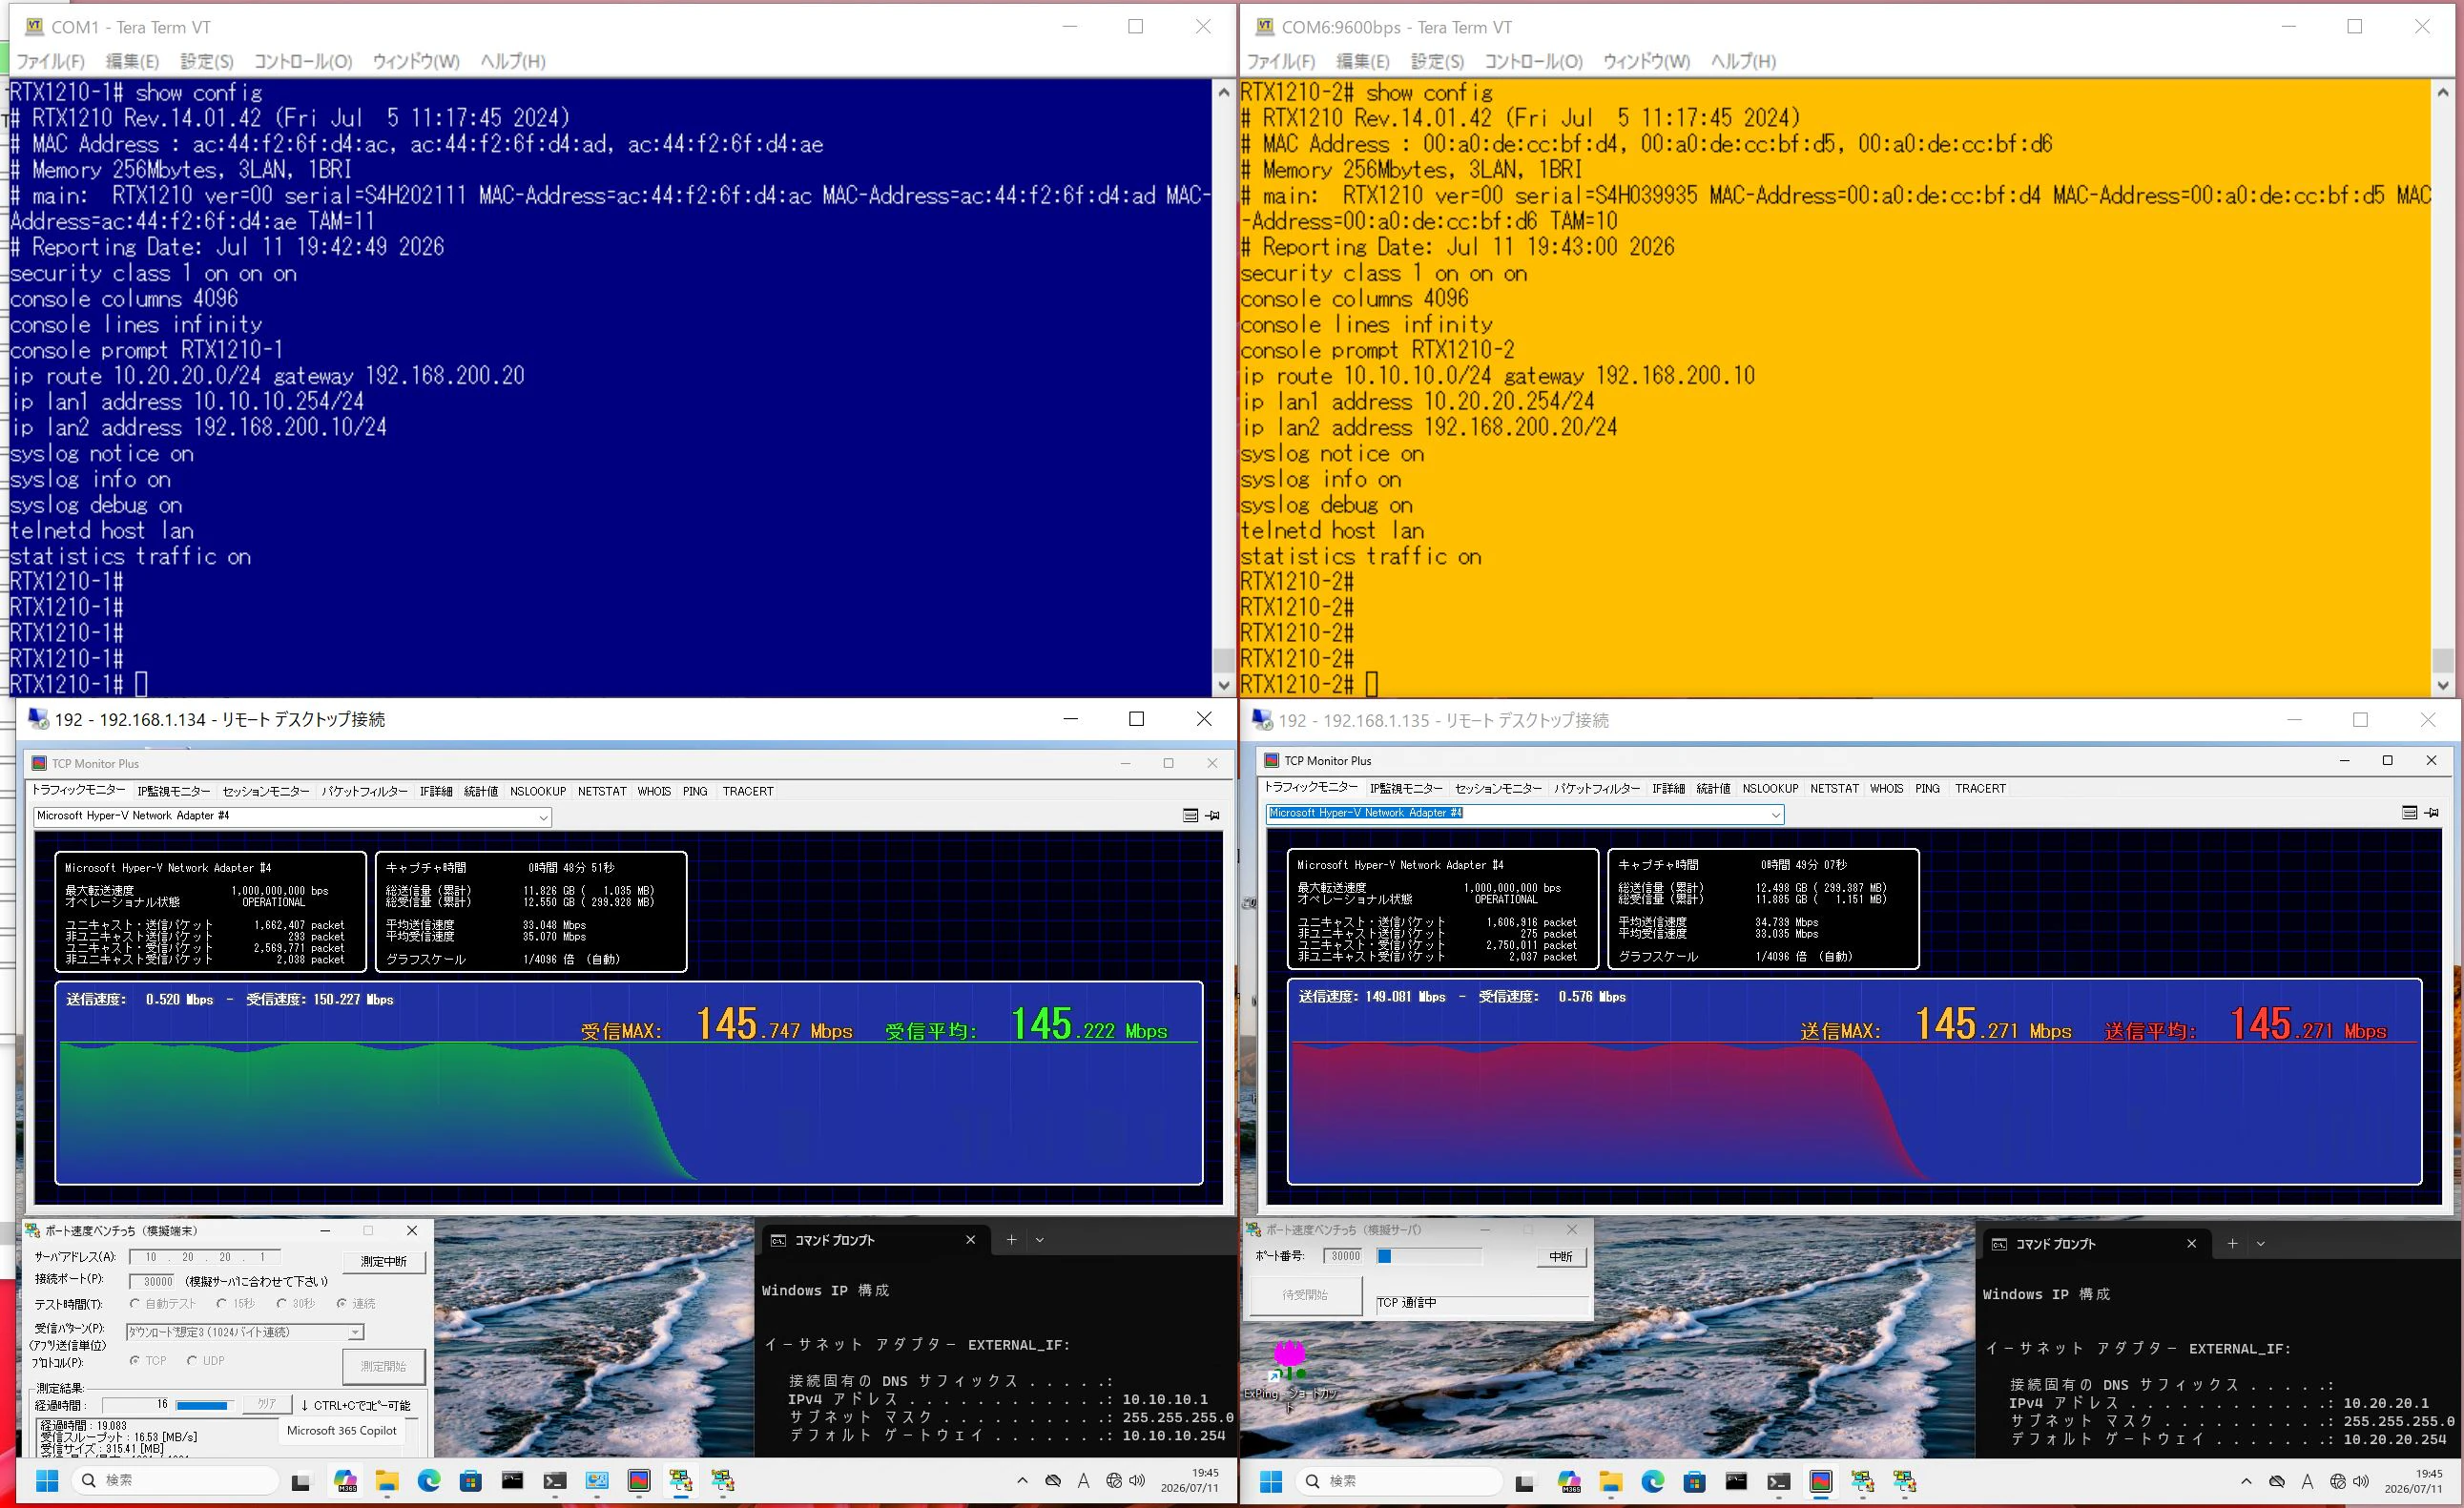This screenshot has width=2464, height=1508.
Task: Open File Explorer in 192.168.1.135 taskbar
Action: click(x=1610, y=1482)
